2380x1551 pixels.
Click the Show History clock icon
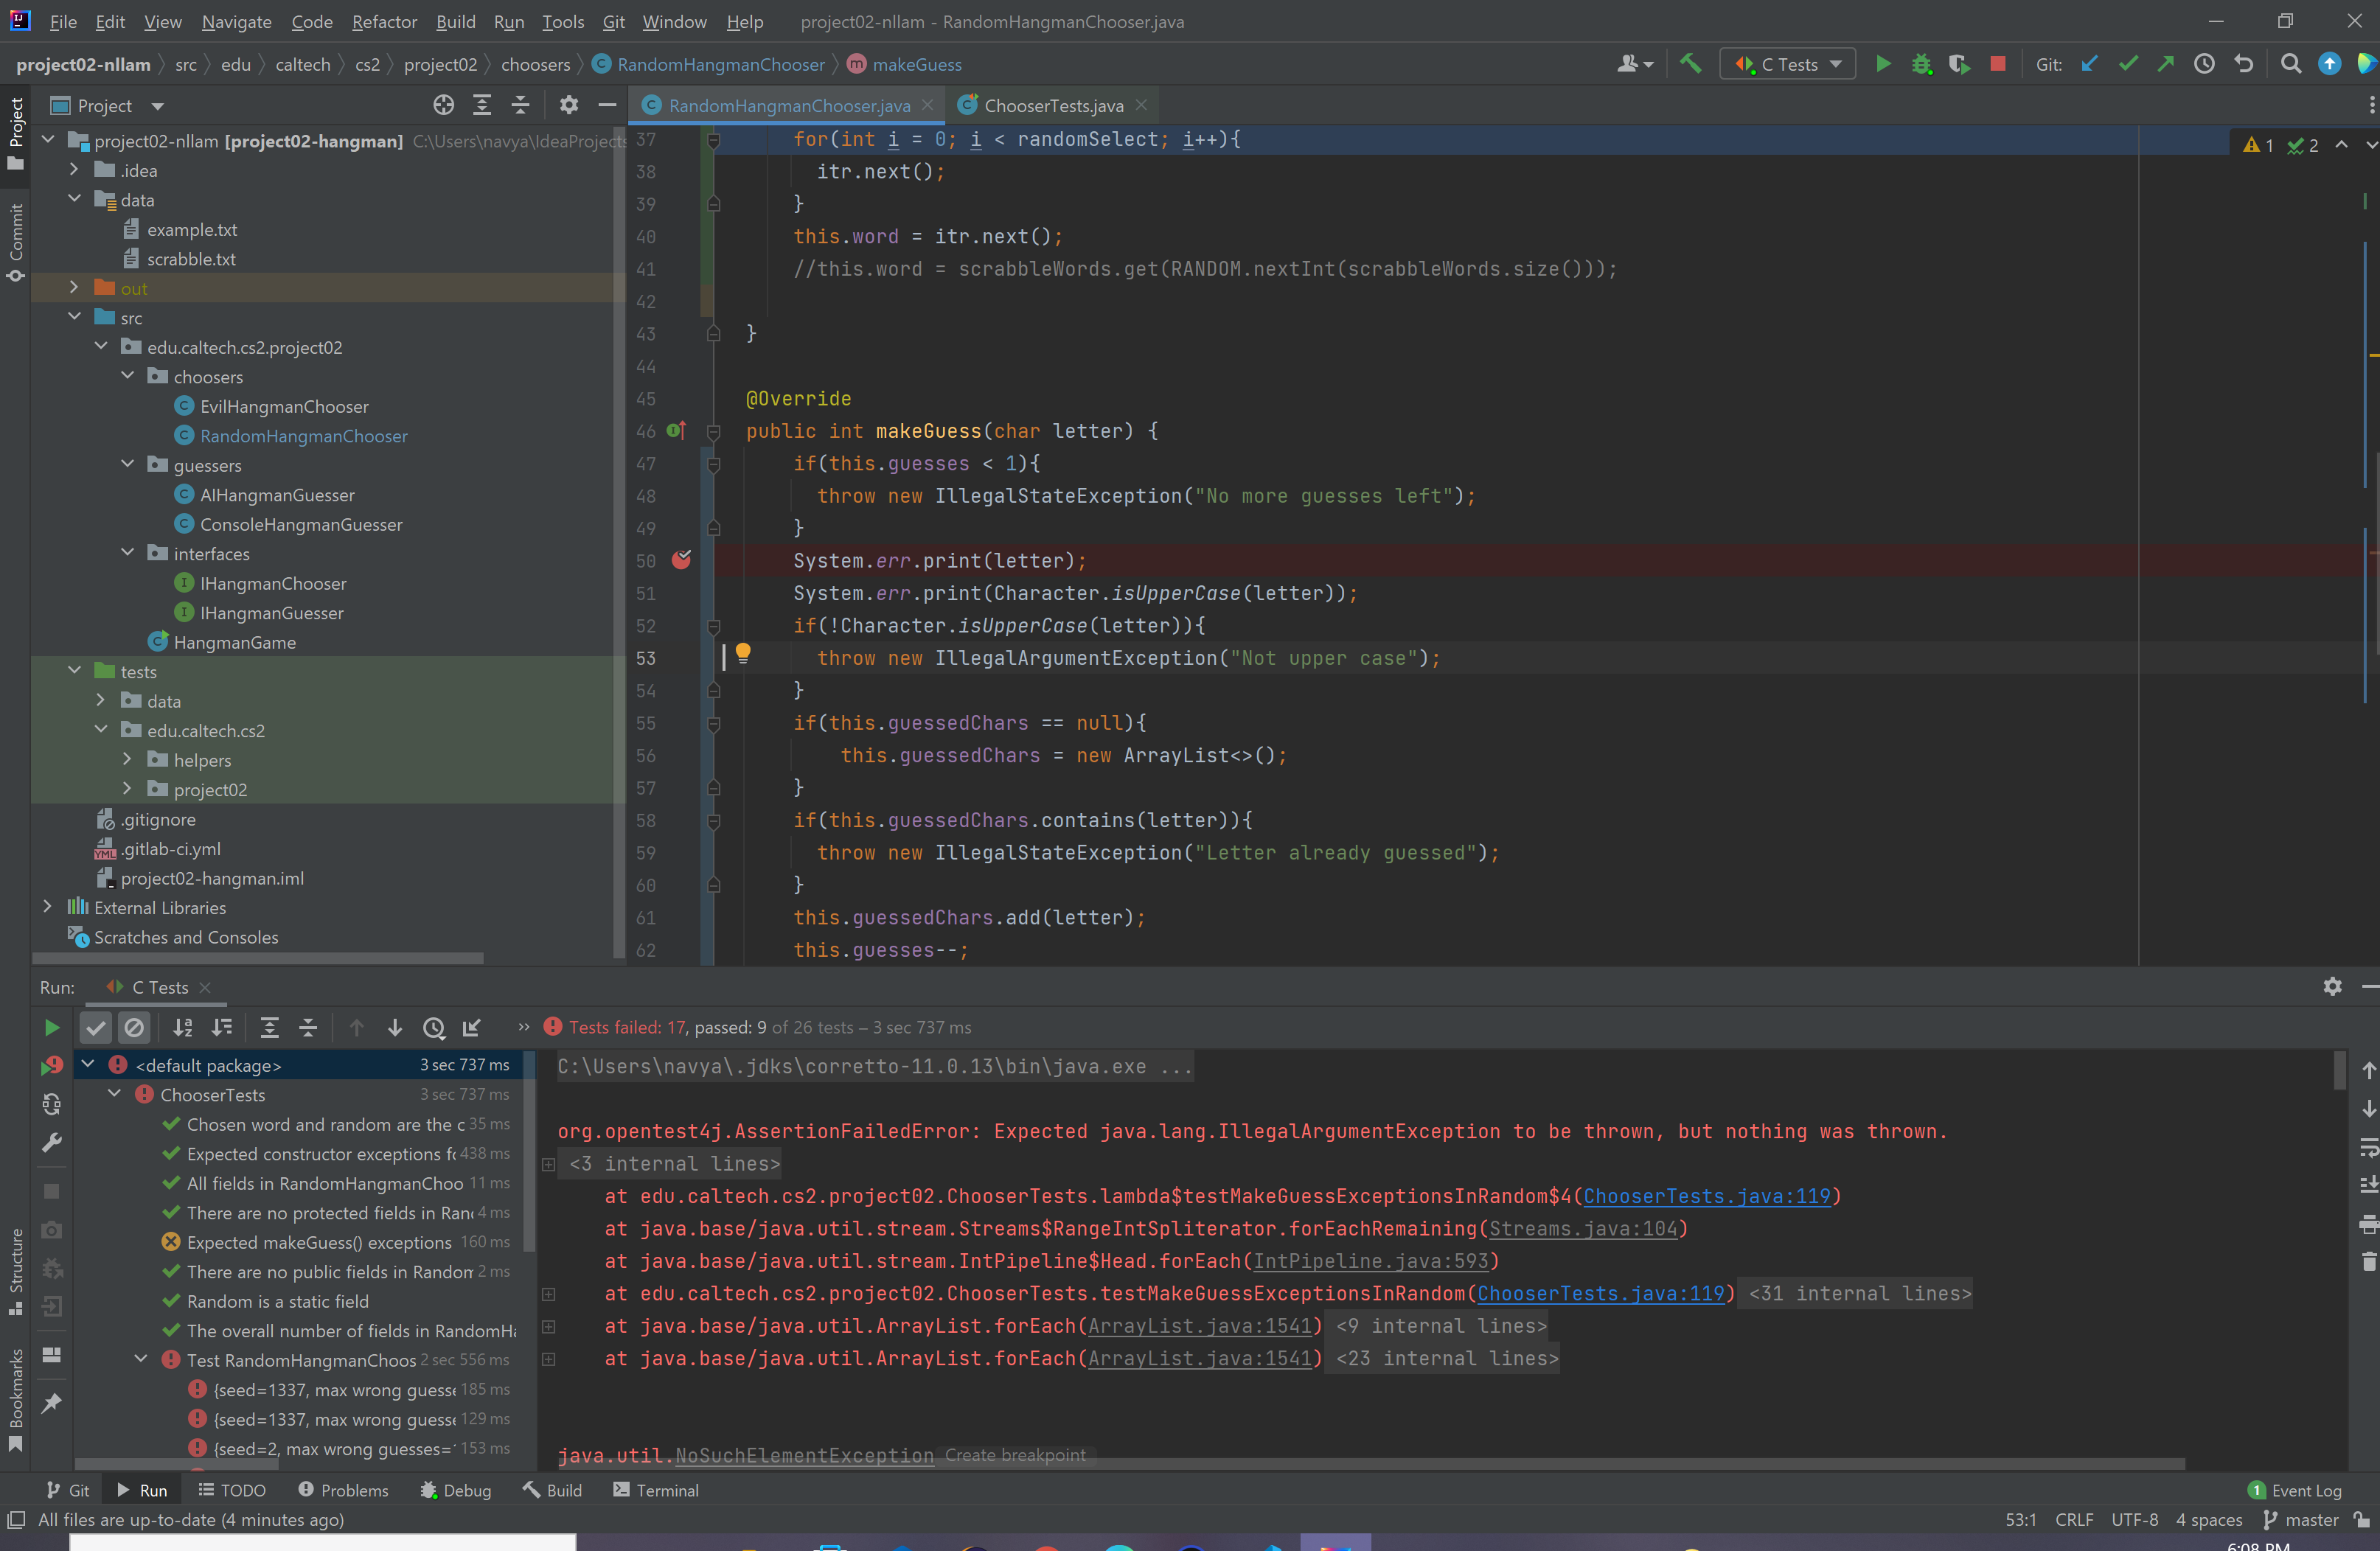(x=2204, y=64)
